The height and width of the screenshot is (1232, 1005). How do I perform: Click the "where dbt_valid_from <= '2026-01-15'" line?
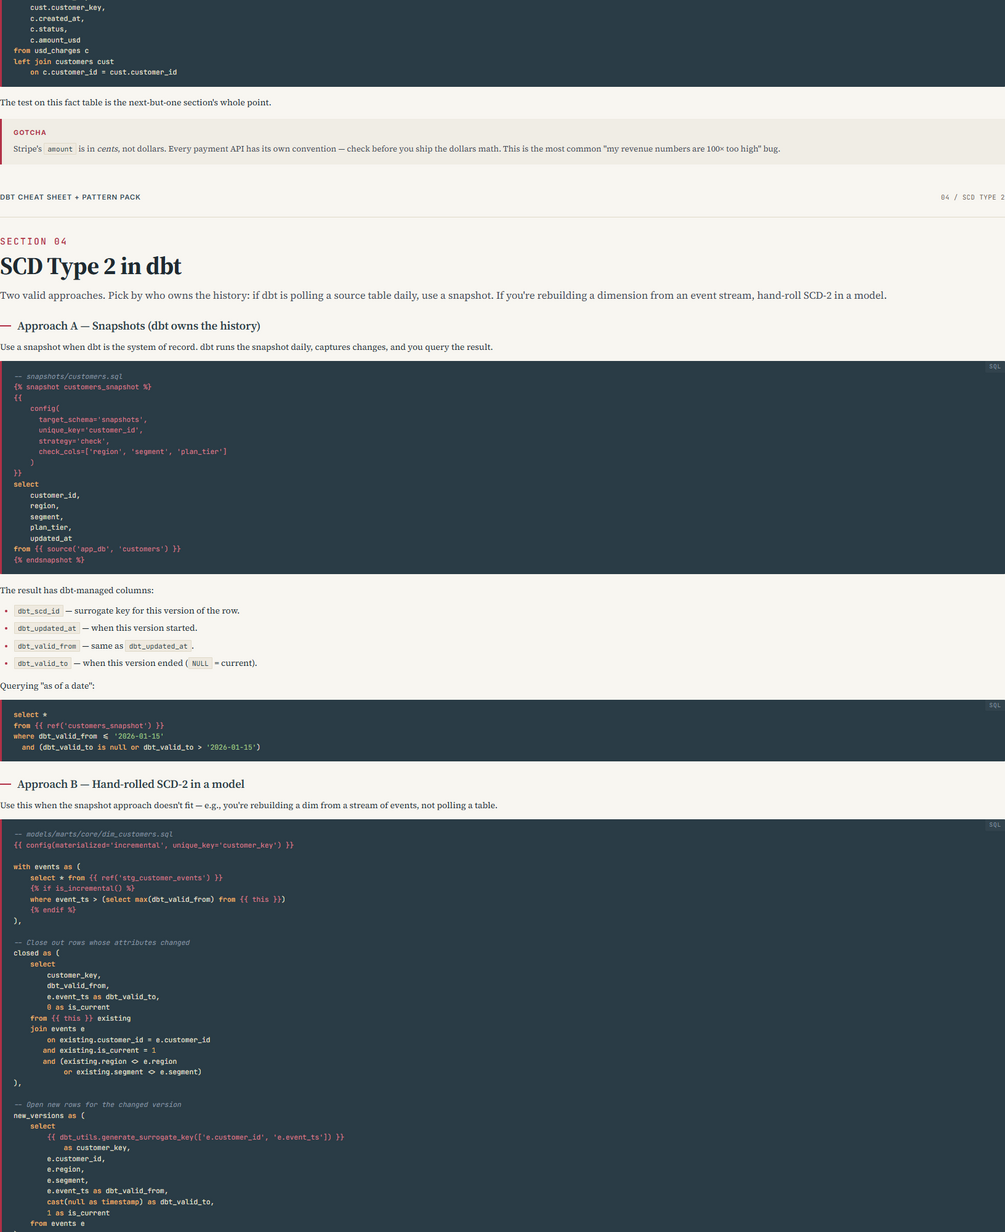(89, 736)
